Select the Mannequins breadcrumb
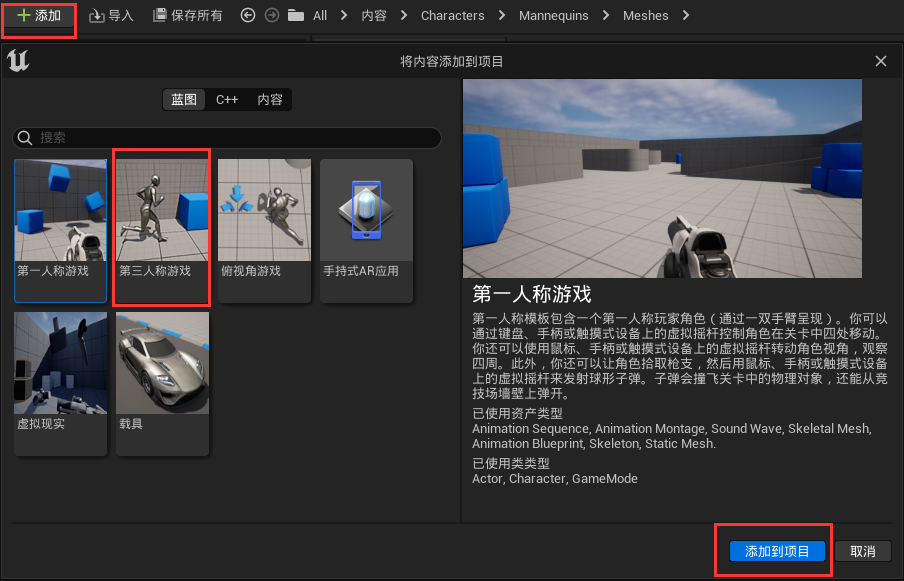904x581 pixels. [553, 16]
